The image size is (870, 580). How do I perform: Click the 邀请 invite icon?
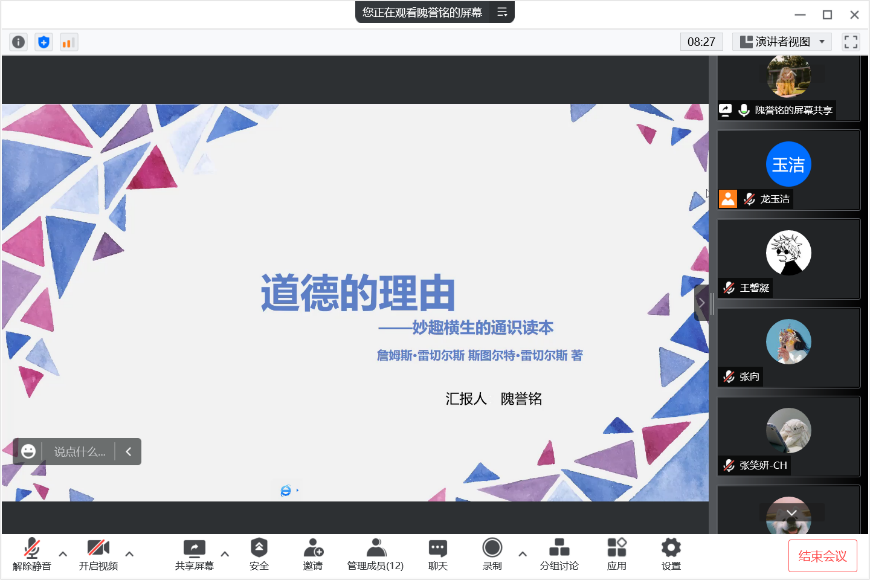tap(313, 553)
